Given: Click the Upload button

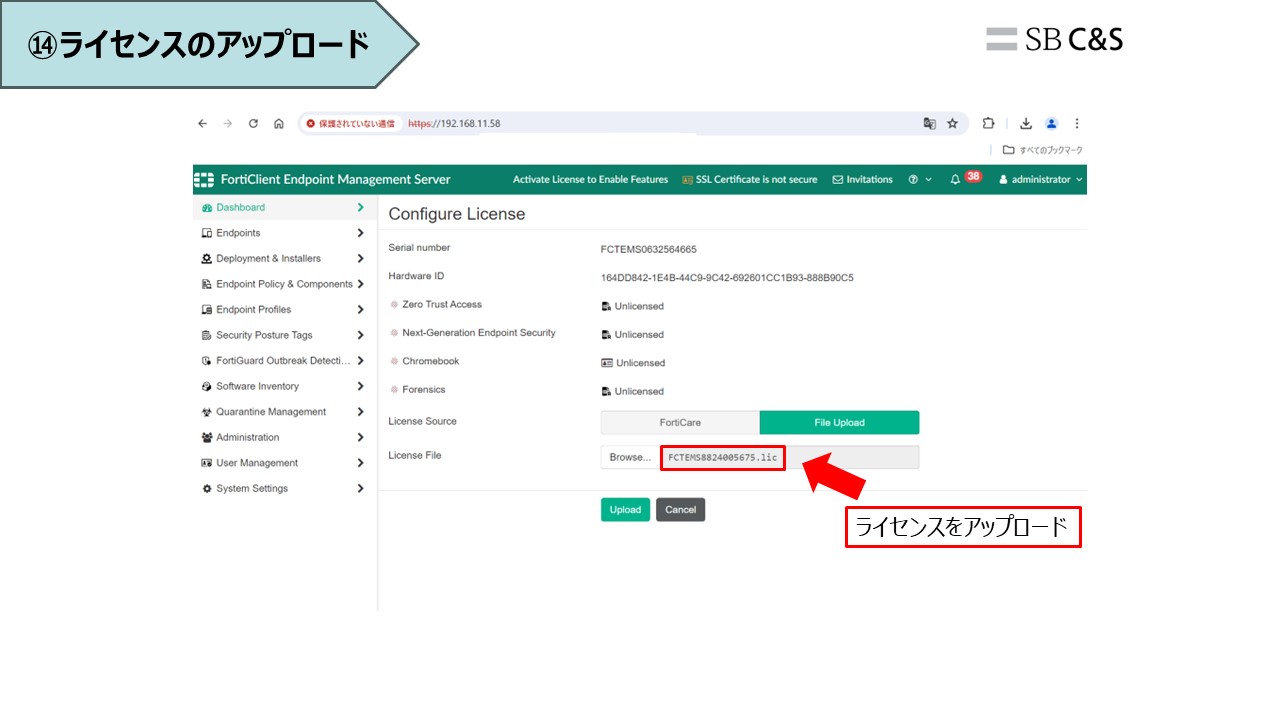Looking at the screenshot, I should tap(625, 510).
